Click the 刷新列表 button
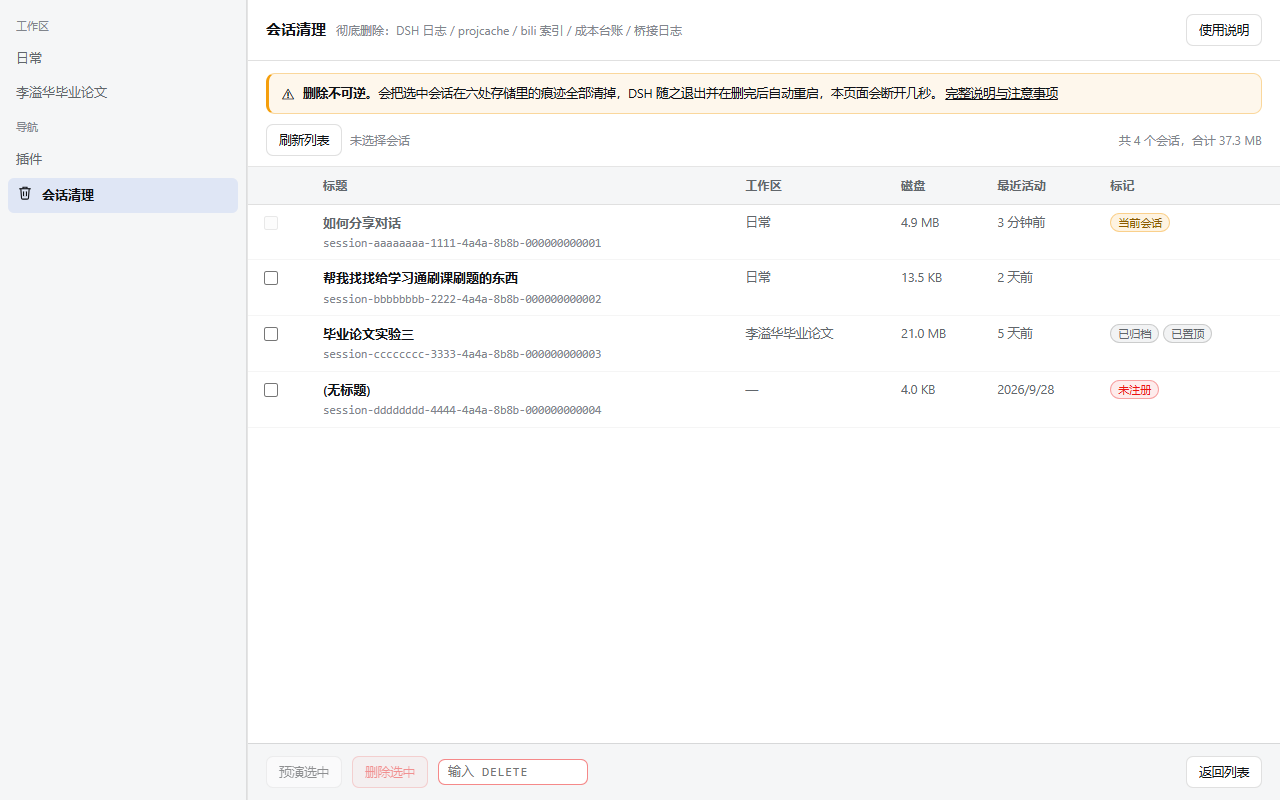 coord(304,140)
